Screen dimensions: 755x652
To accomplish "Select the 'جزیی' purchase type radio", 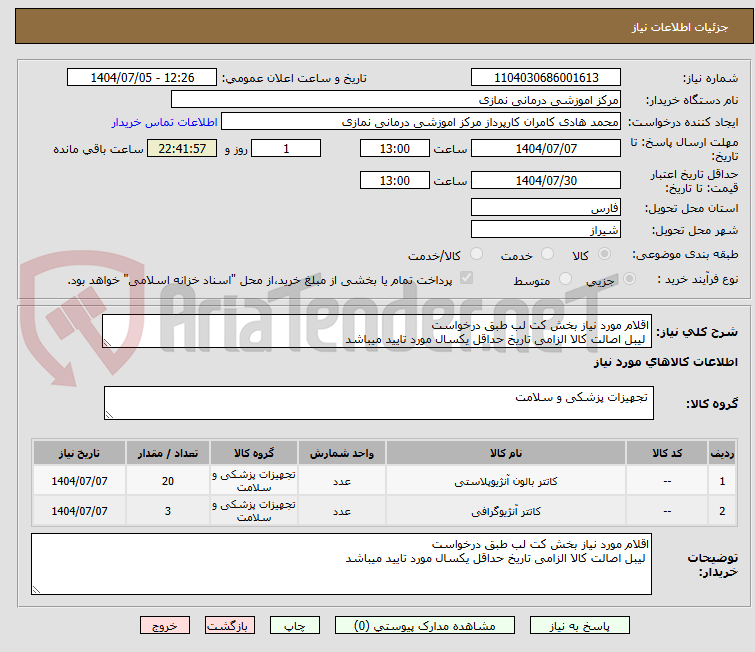I will [x=629, y=279].
